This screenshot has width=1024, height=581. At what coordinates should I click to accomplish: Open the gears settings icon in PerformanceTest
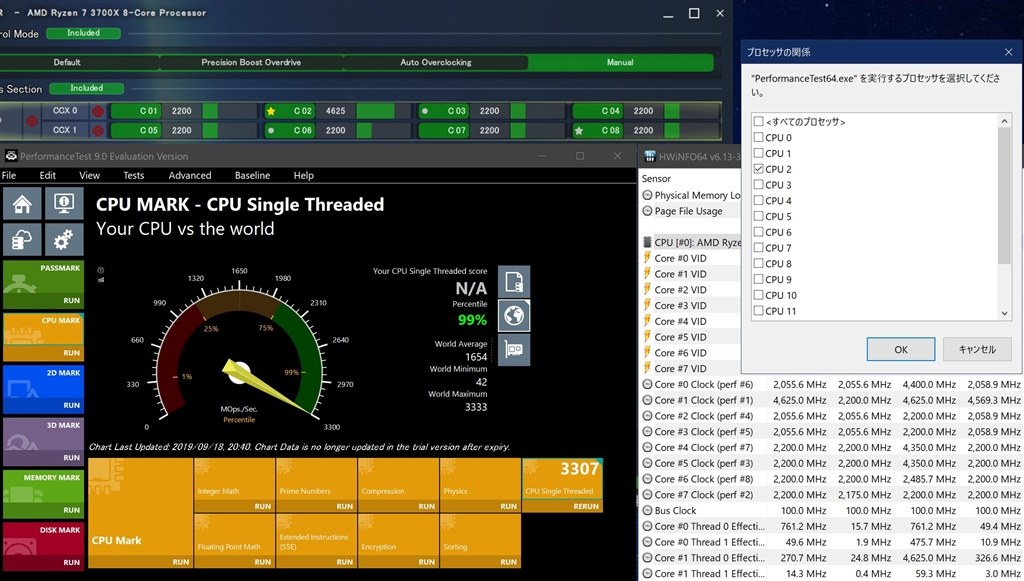[64, 240]
